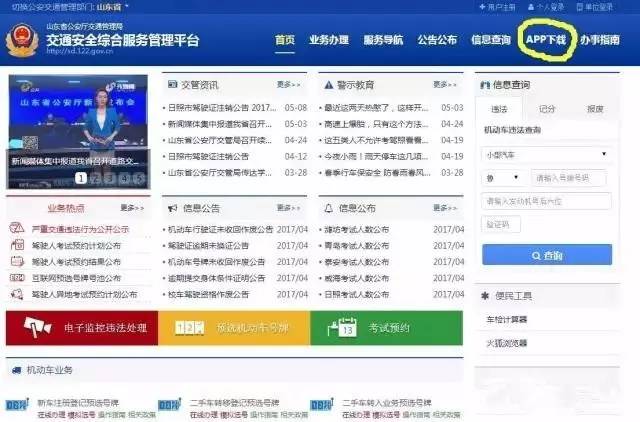Click 更多 link in 信息公布 section
Image resolution: width=640 pixels, height=422 pixels.
click(445, 208)
